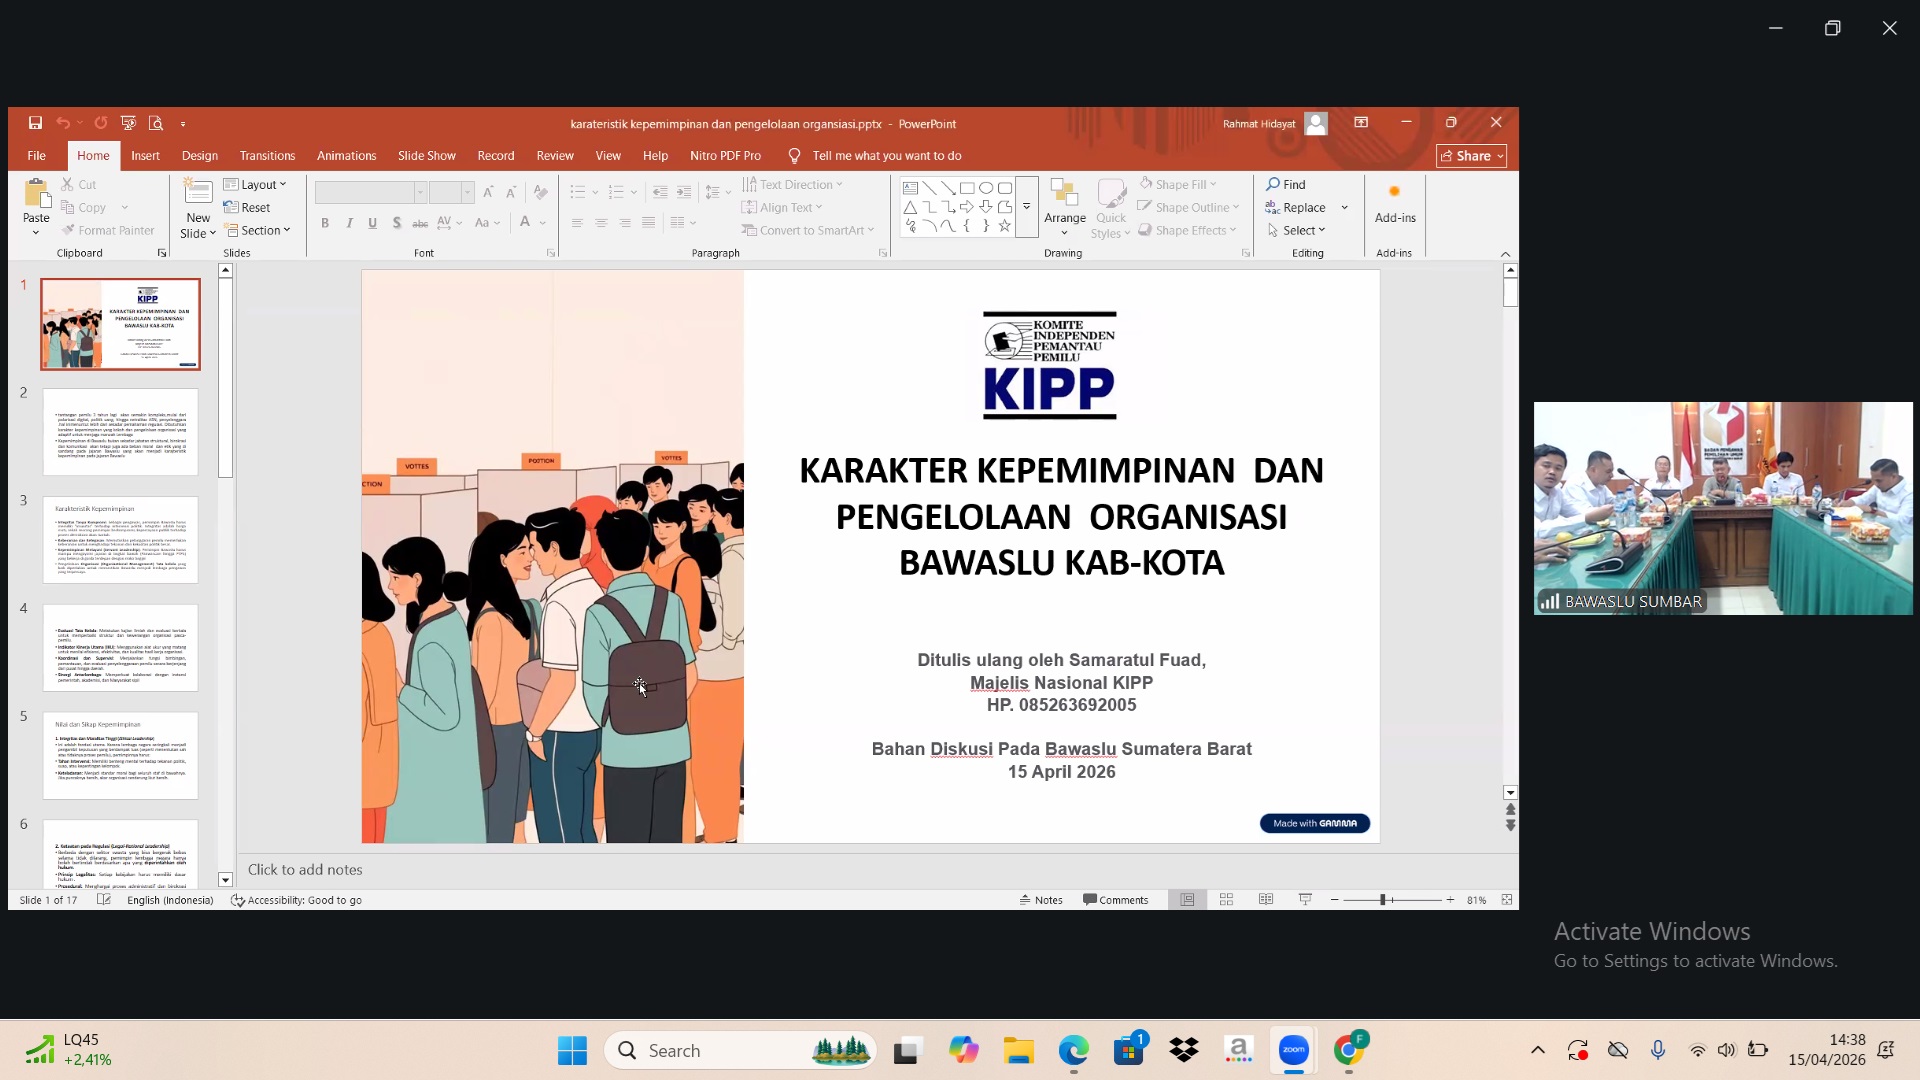Open the Add-ins button
Viewport: 1920px width, 1080px height.
point(1395,202)
